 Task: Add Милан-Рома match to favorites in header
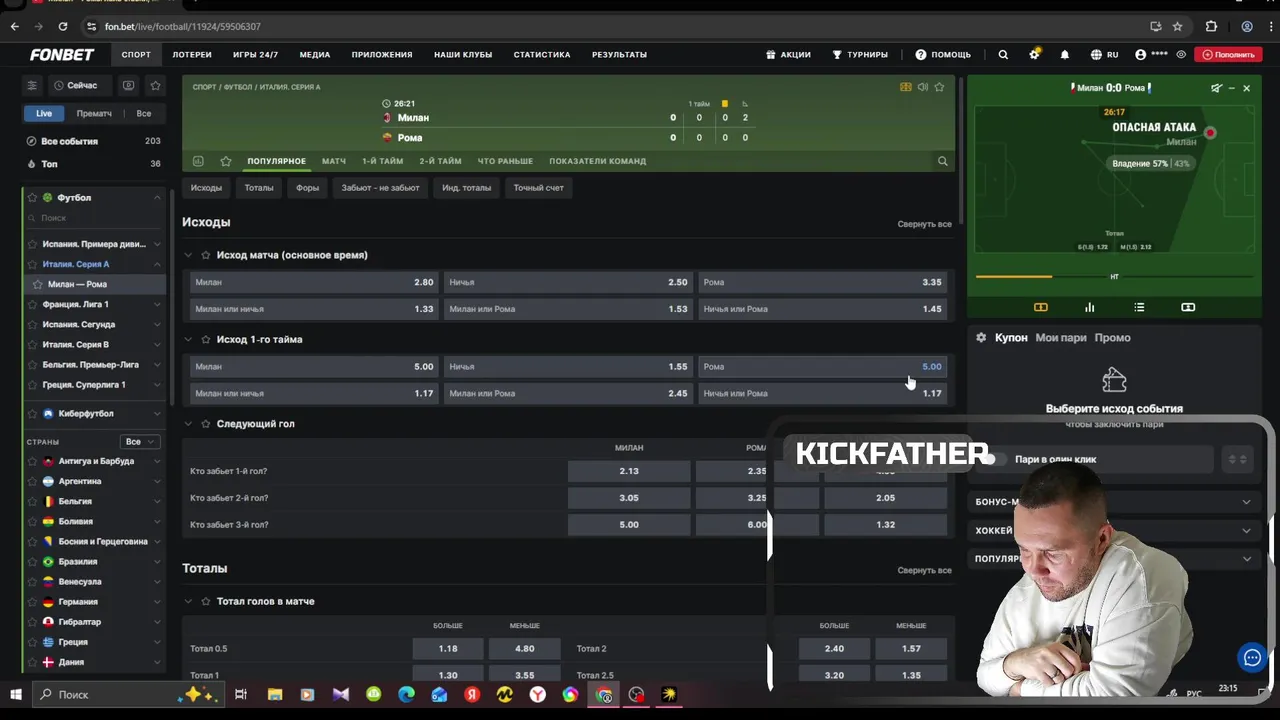coord(939,87)
